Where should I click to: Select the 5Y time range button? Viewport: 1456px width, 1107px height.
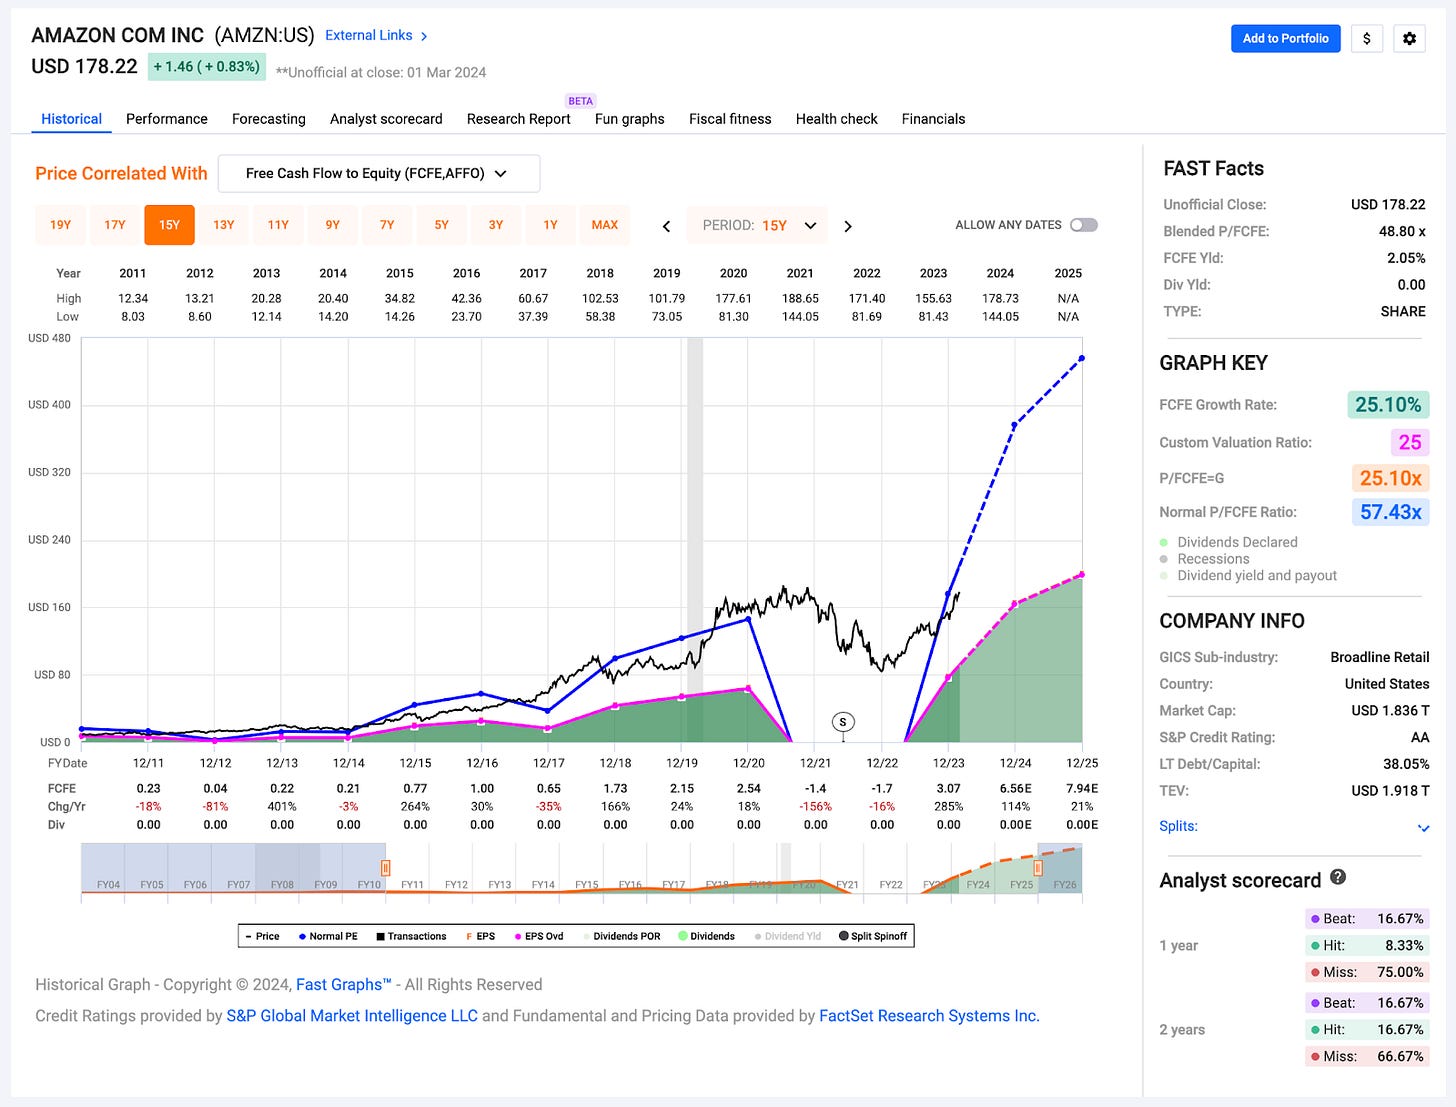tap(441, 225)
